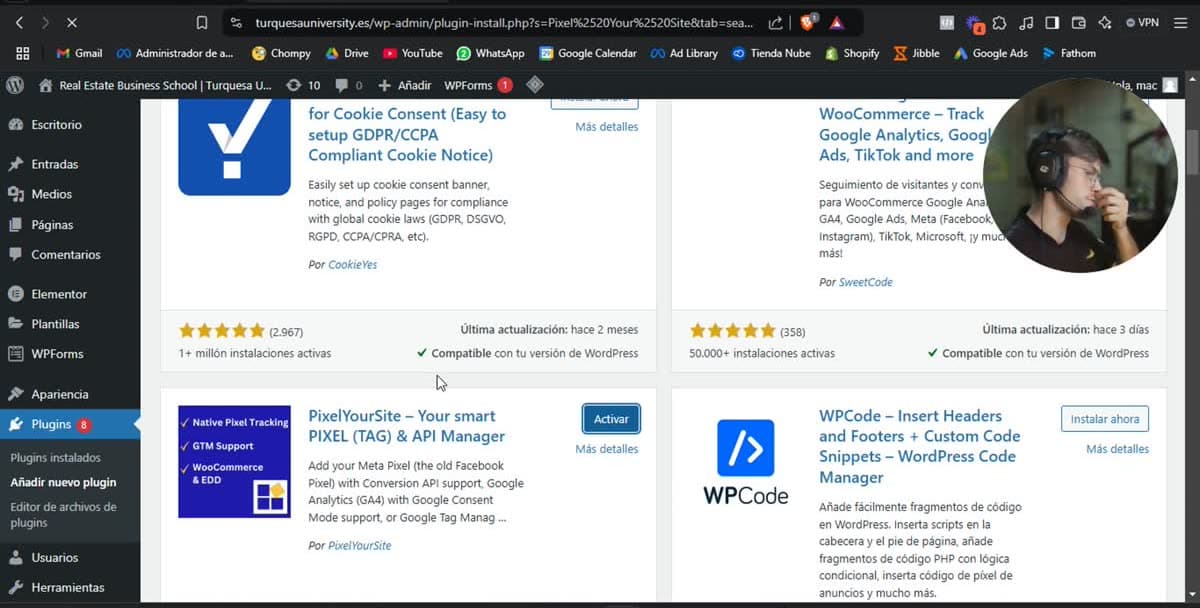
Task: Toggle the browser sidebar panel icon
Action: [x=1052, y=22]
